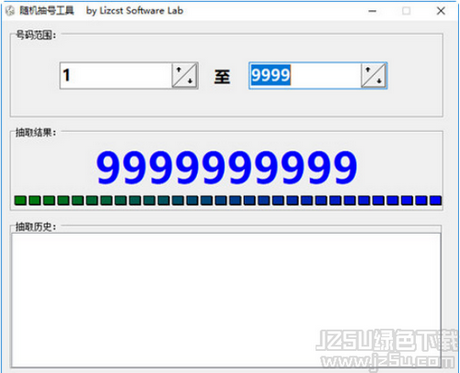Click the 至 label between range fields
460x373 pixels.
pyautogui.click(x=222, y=76)
